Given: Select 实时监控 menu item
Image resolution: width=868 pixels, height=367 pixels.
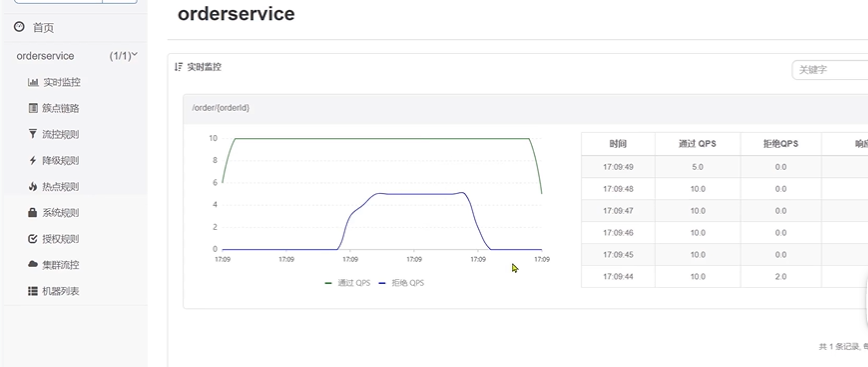Looking at the screenshot, I should pyautogui.click(x=61, y=82).
